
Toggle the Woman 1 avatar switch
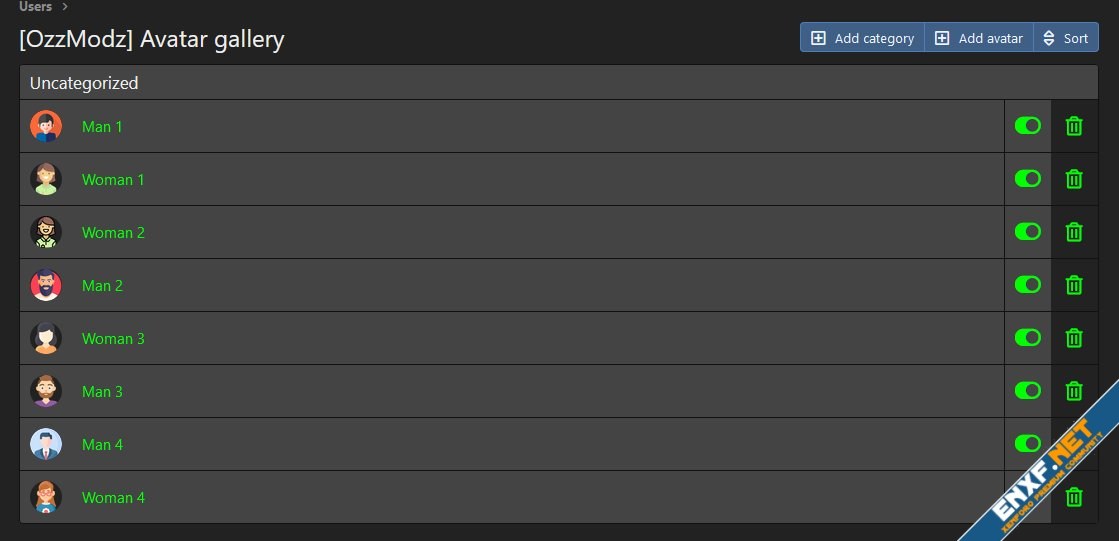coord(1027,179)
